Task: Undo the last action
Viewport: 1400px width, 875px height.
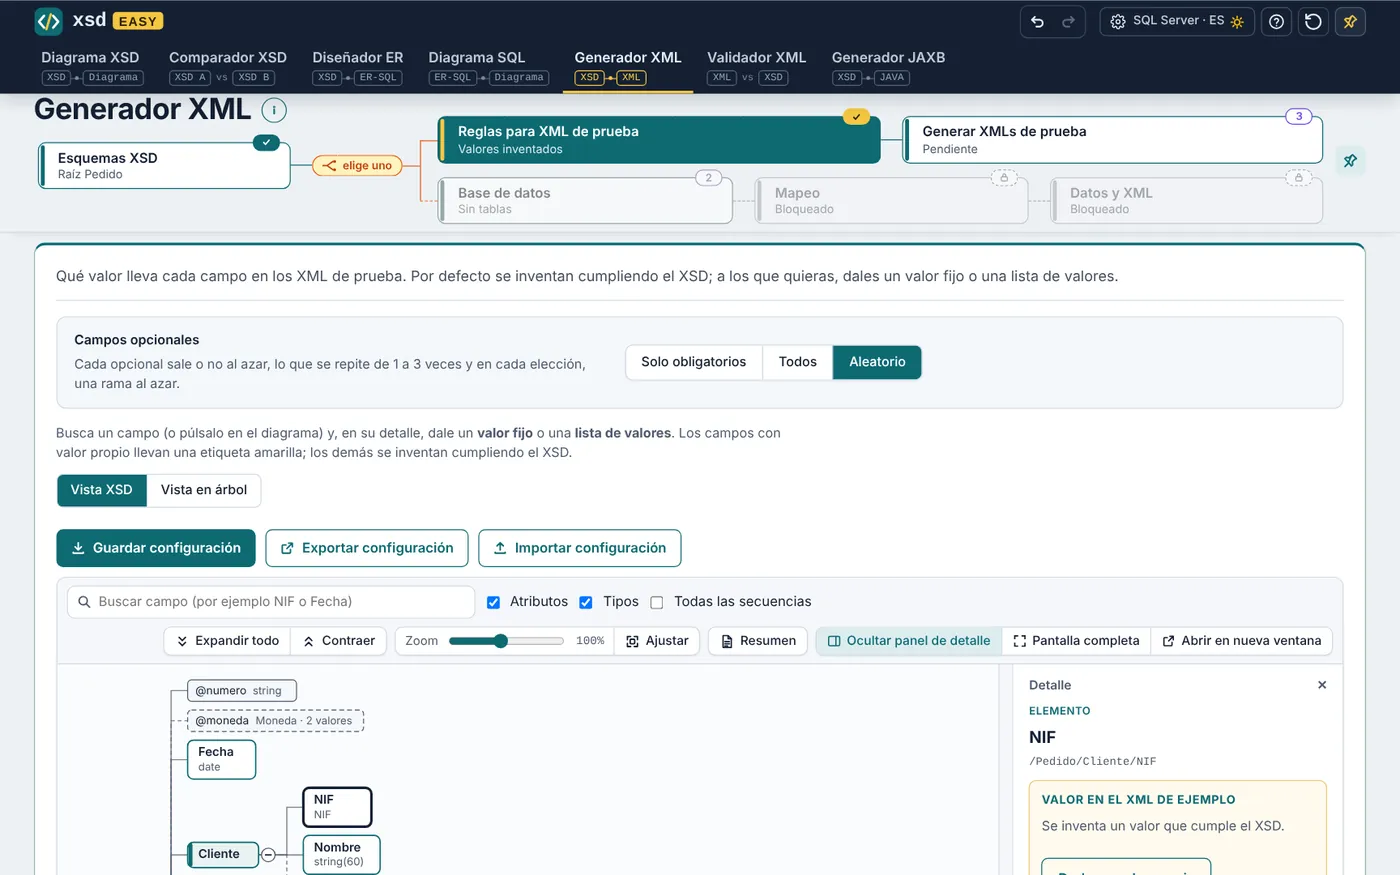Action: click(x=1037, y=21)
